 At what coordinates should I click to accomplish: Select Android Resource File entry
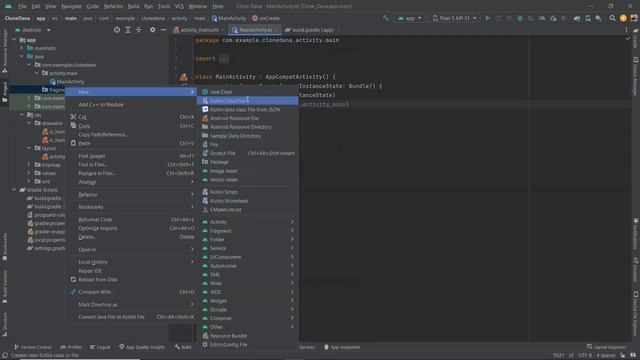pos(248,118)
